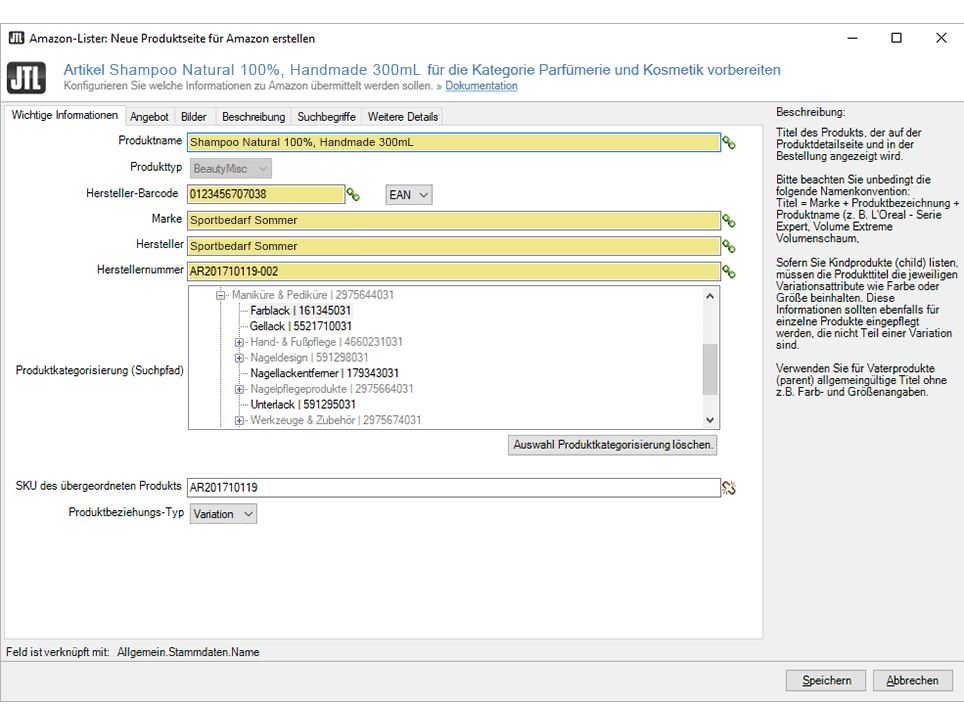Expand the Nageldesign category node
964x726 pixels.
tap(240, 358)
